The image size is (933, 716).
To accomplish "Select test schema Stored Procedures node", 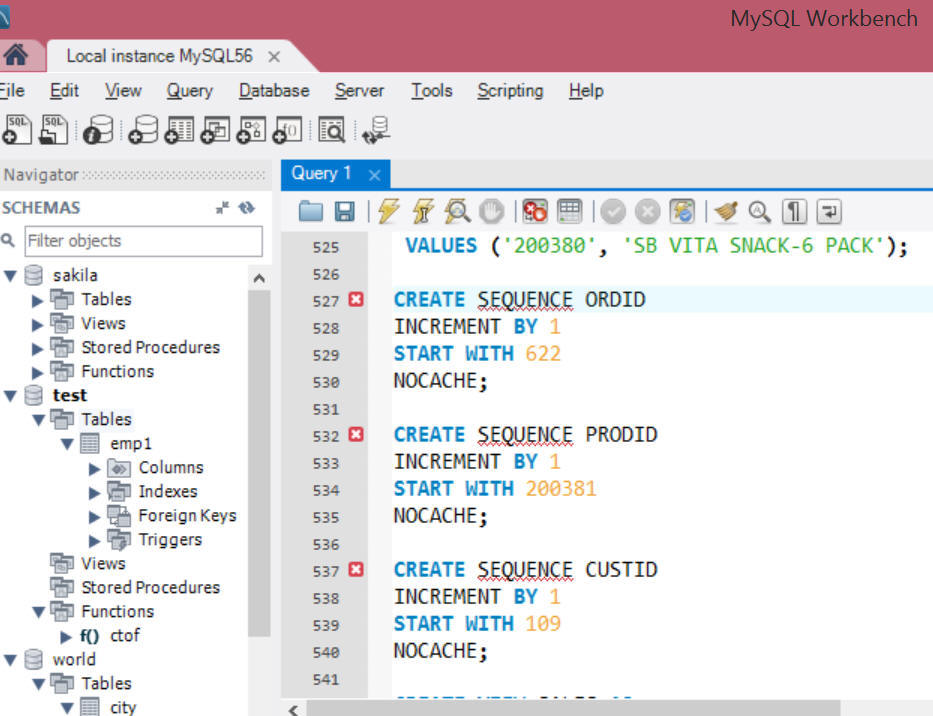I will (x=151, y=587).
